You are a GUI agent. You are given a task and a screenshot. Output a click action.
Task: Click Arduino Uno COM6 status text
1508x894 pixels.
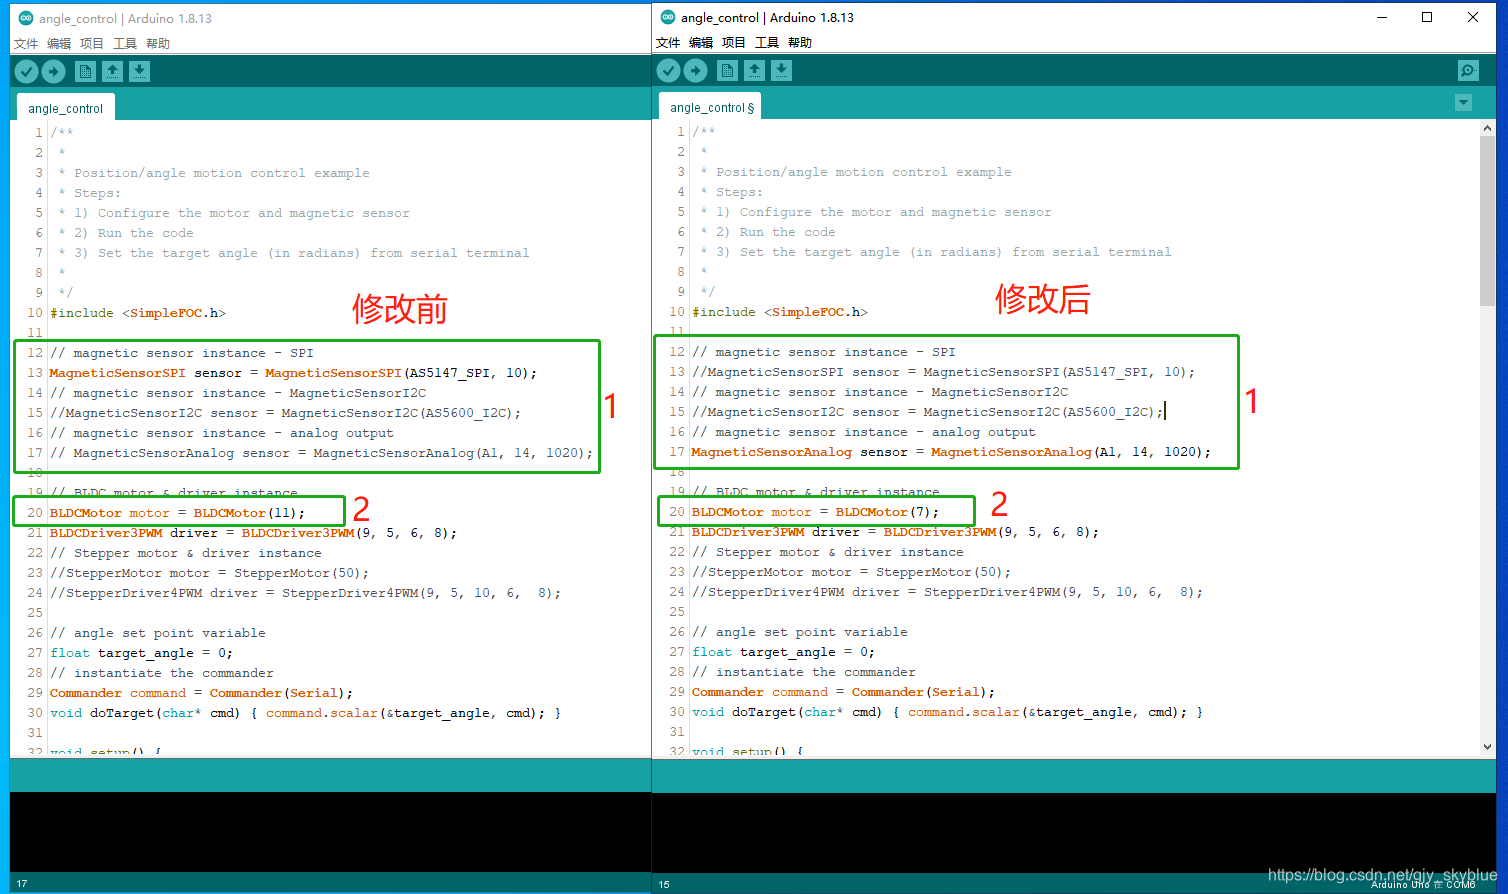click(1423, 885)
